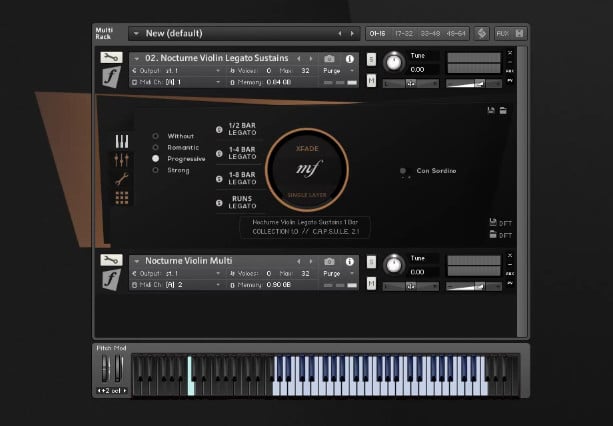Expand Nocturne Violin Legato Sustains name dropdown

point(136,59)
